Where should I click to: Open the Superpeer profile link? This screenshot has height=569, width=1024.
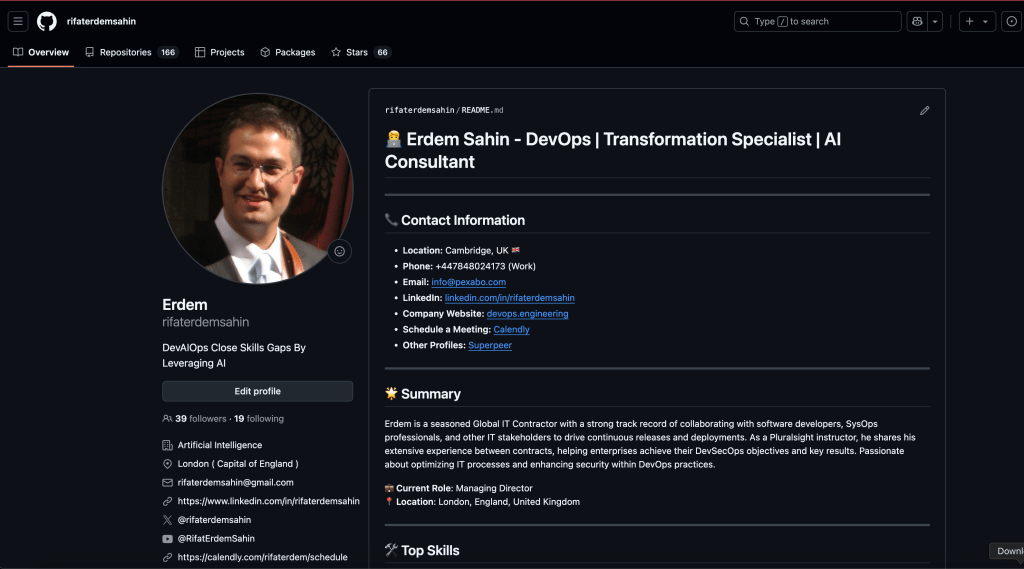(x=490, y=345)
